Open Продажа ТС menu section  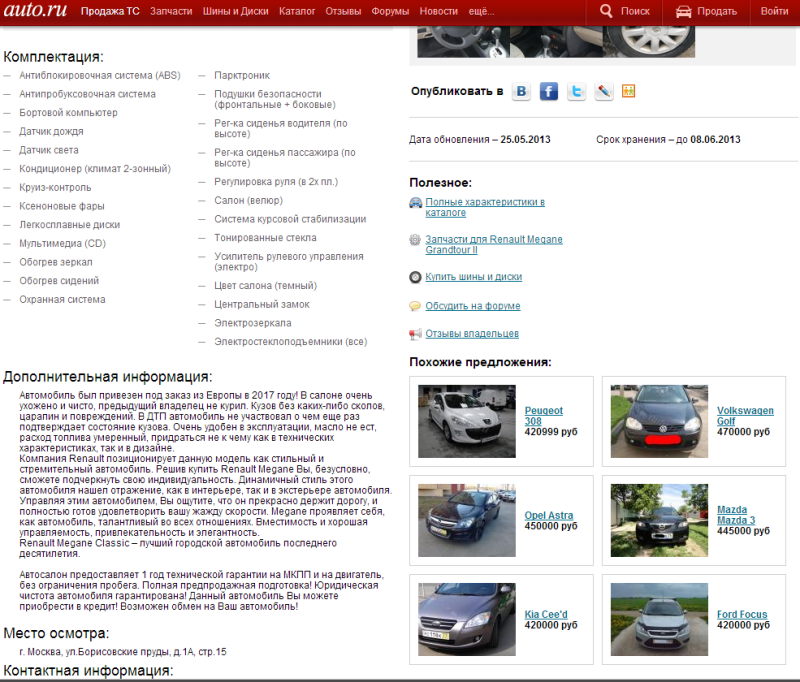click(110, 11)
